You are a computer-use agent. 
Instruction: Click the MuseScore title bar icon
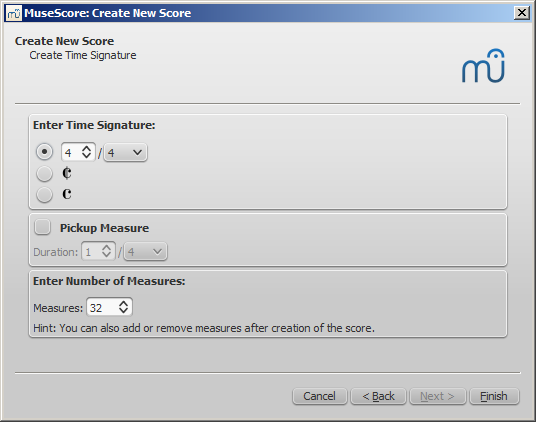14,13
